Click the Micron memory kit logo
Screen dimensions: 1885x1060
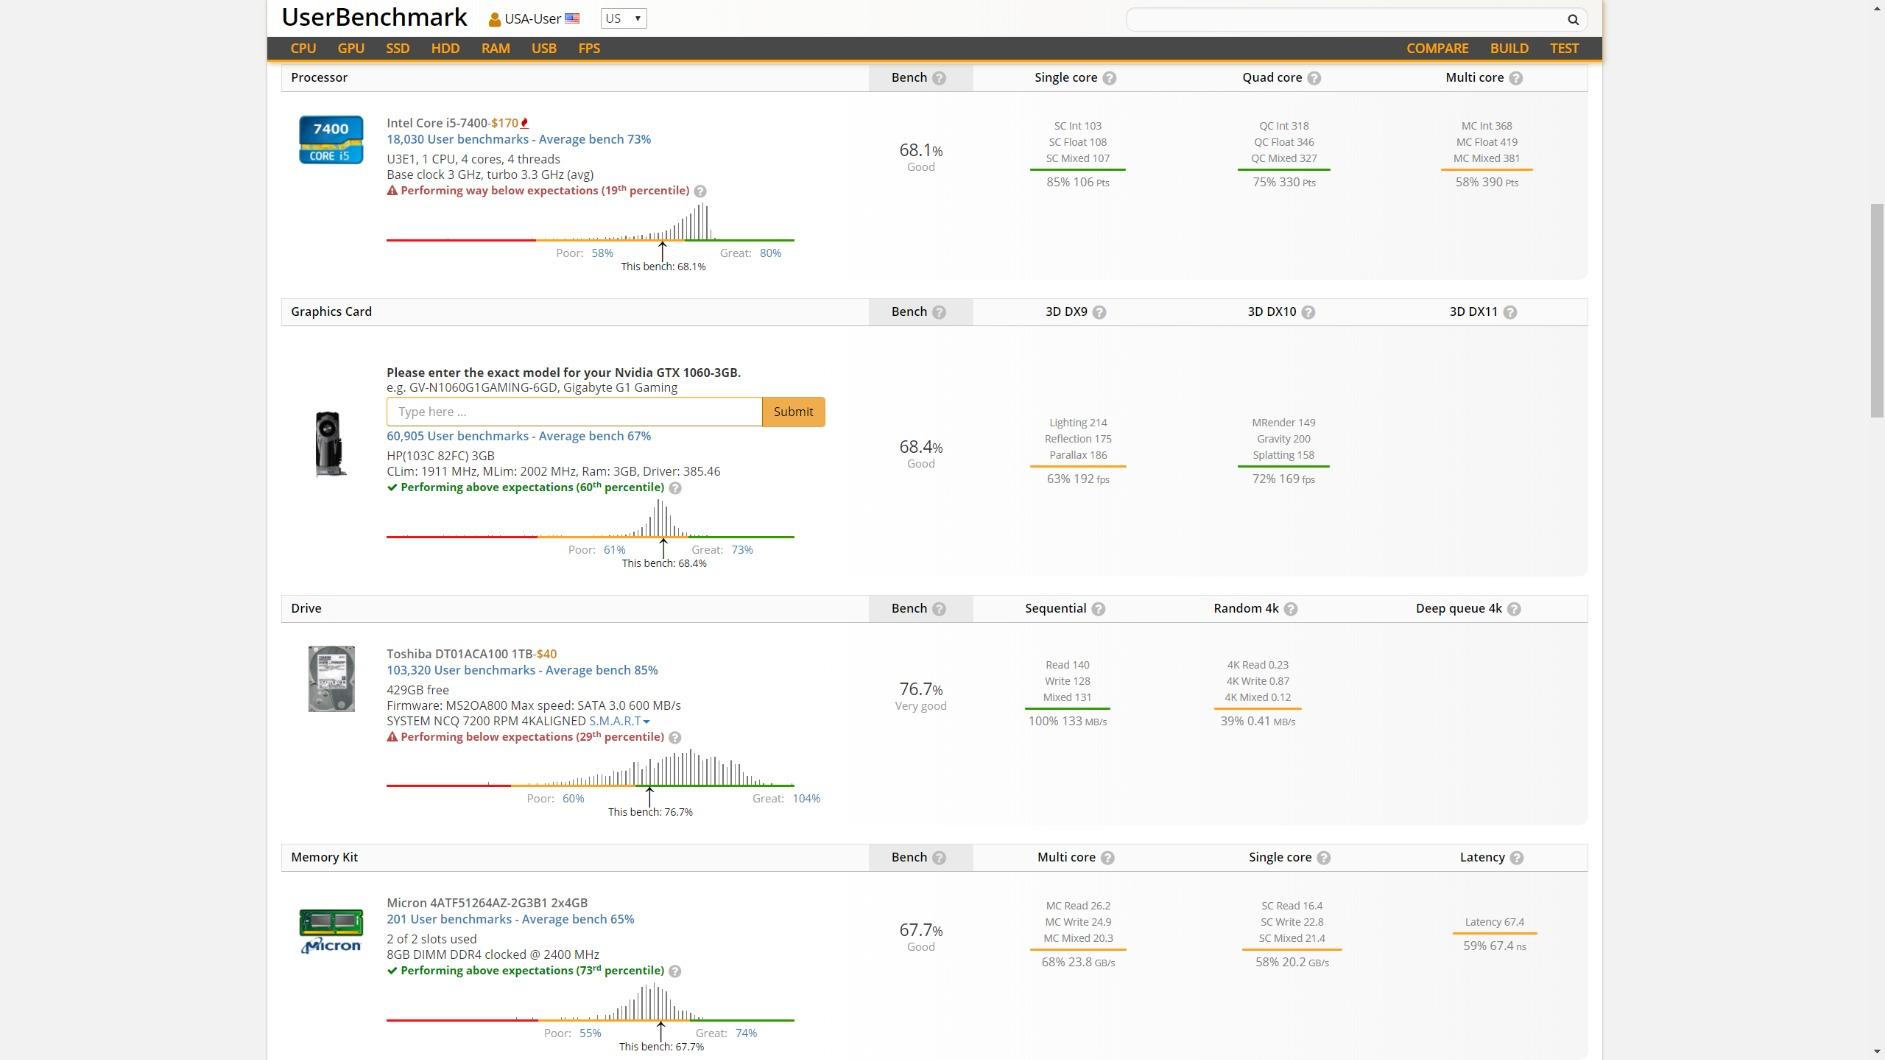331,931
